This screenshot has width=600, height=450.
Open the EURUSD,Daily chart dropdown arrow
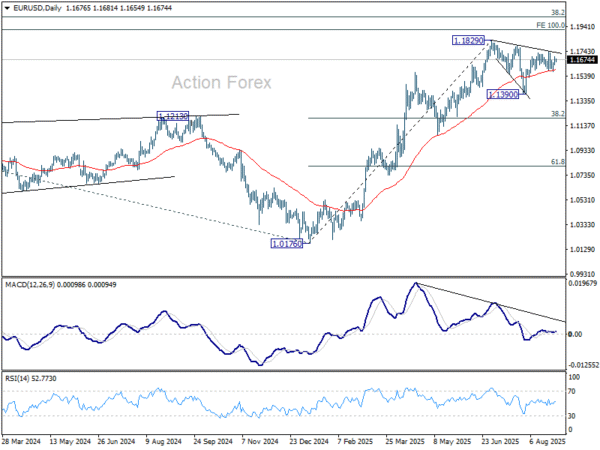[7, 8]
